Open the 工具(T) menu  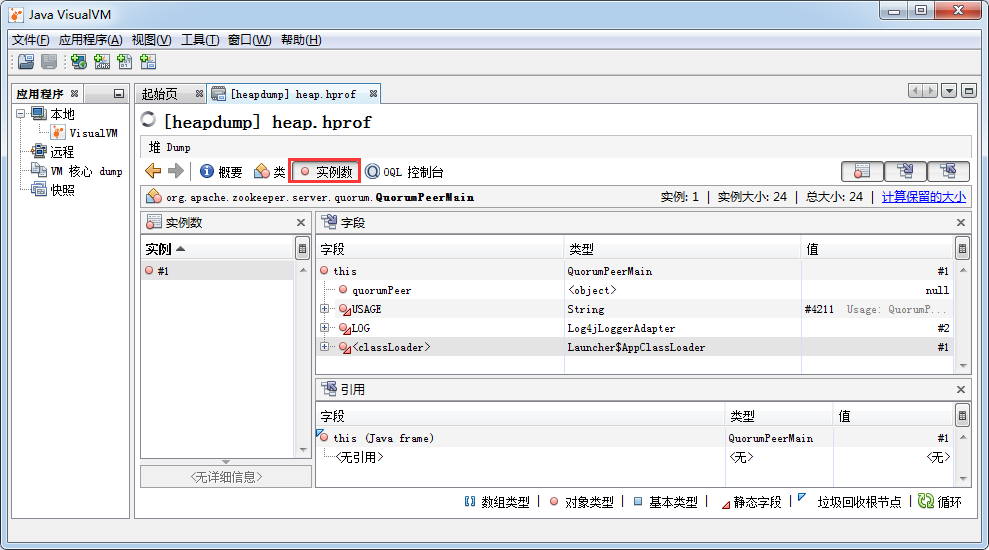tap(199, 40)
